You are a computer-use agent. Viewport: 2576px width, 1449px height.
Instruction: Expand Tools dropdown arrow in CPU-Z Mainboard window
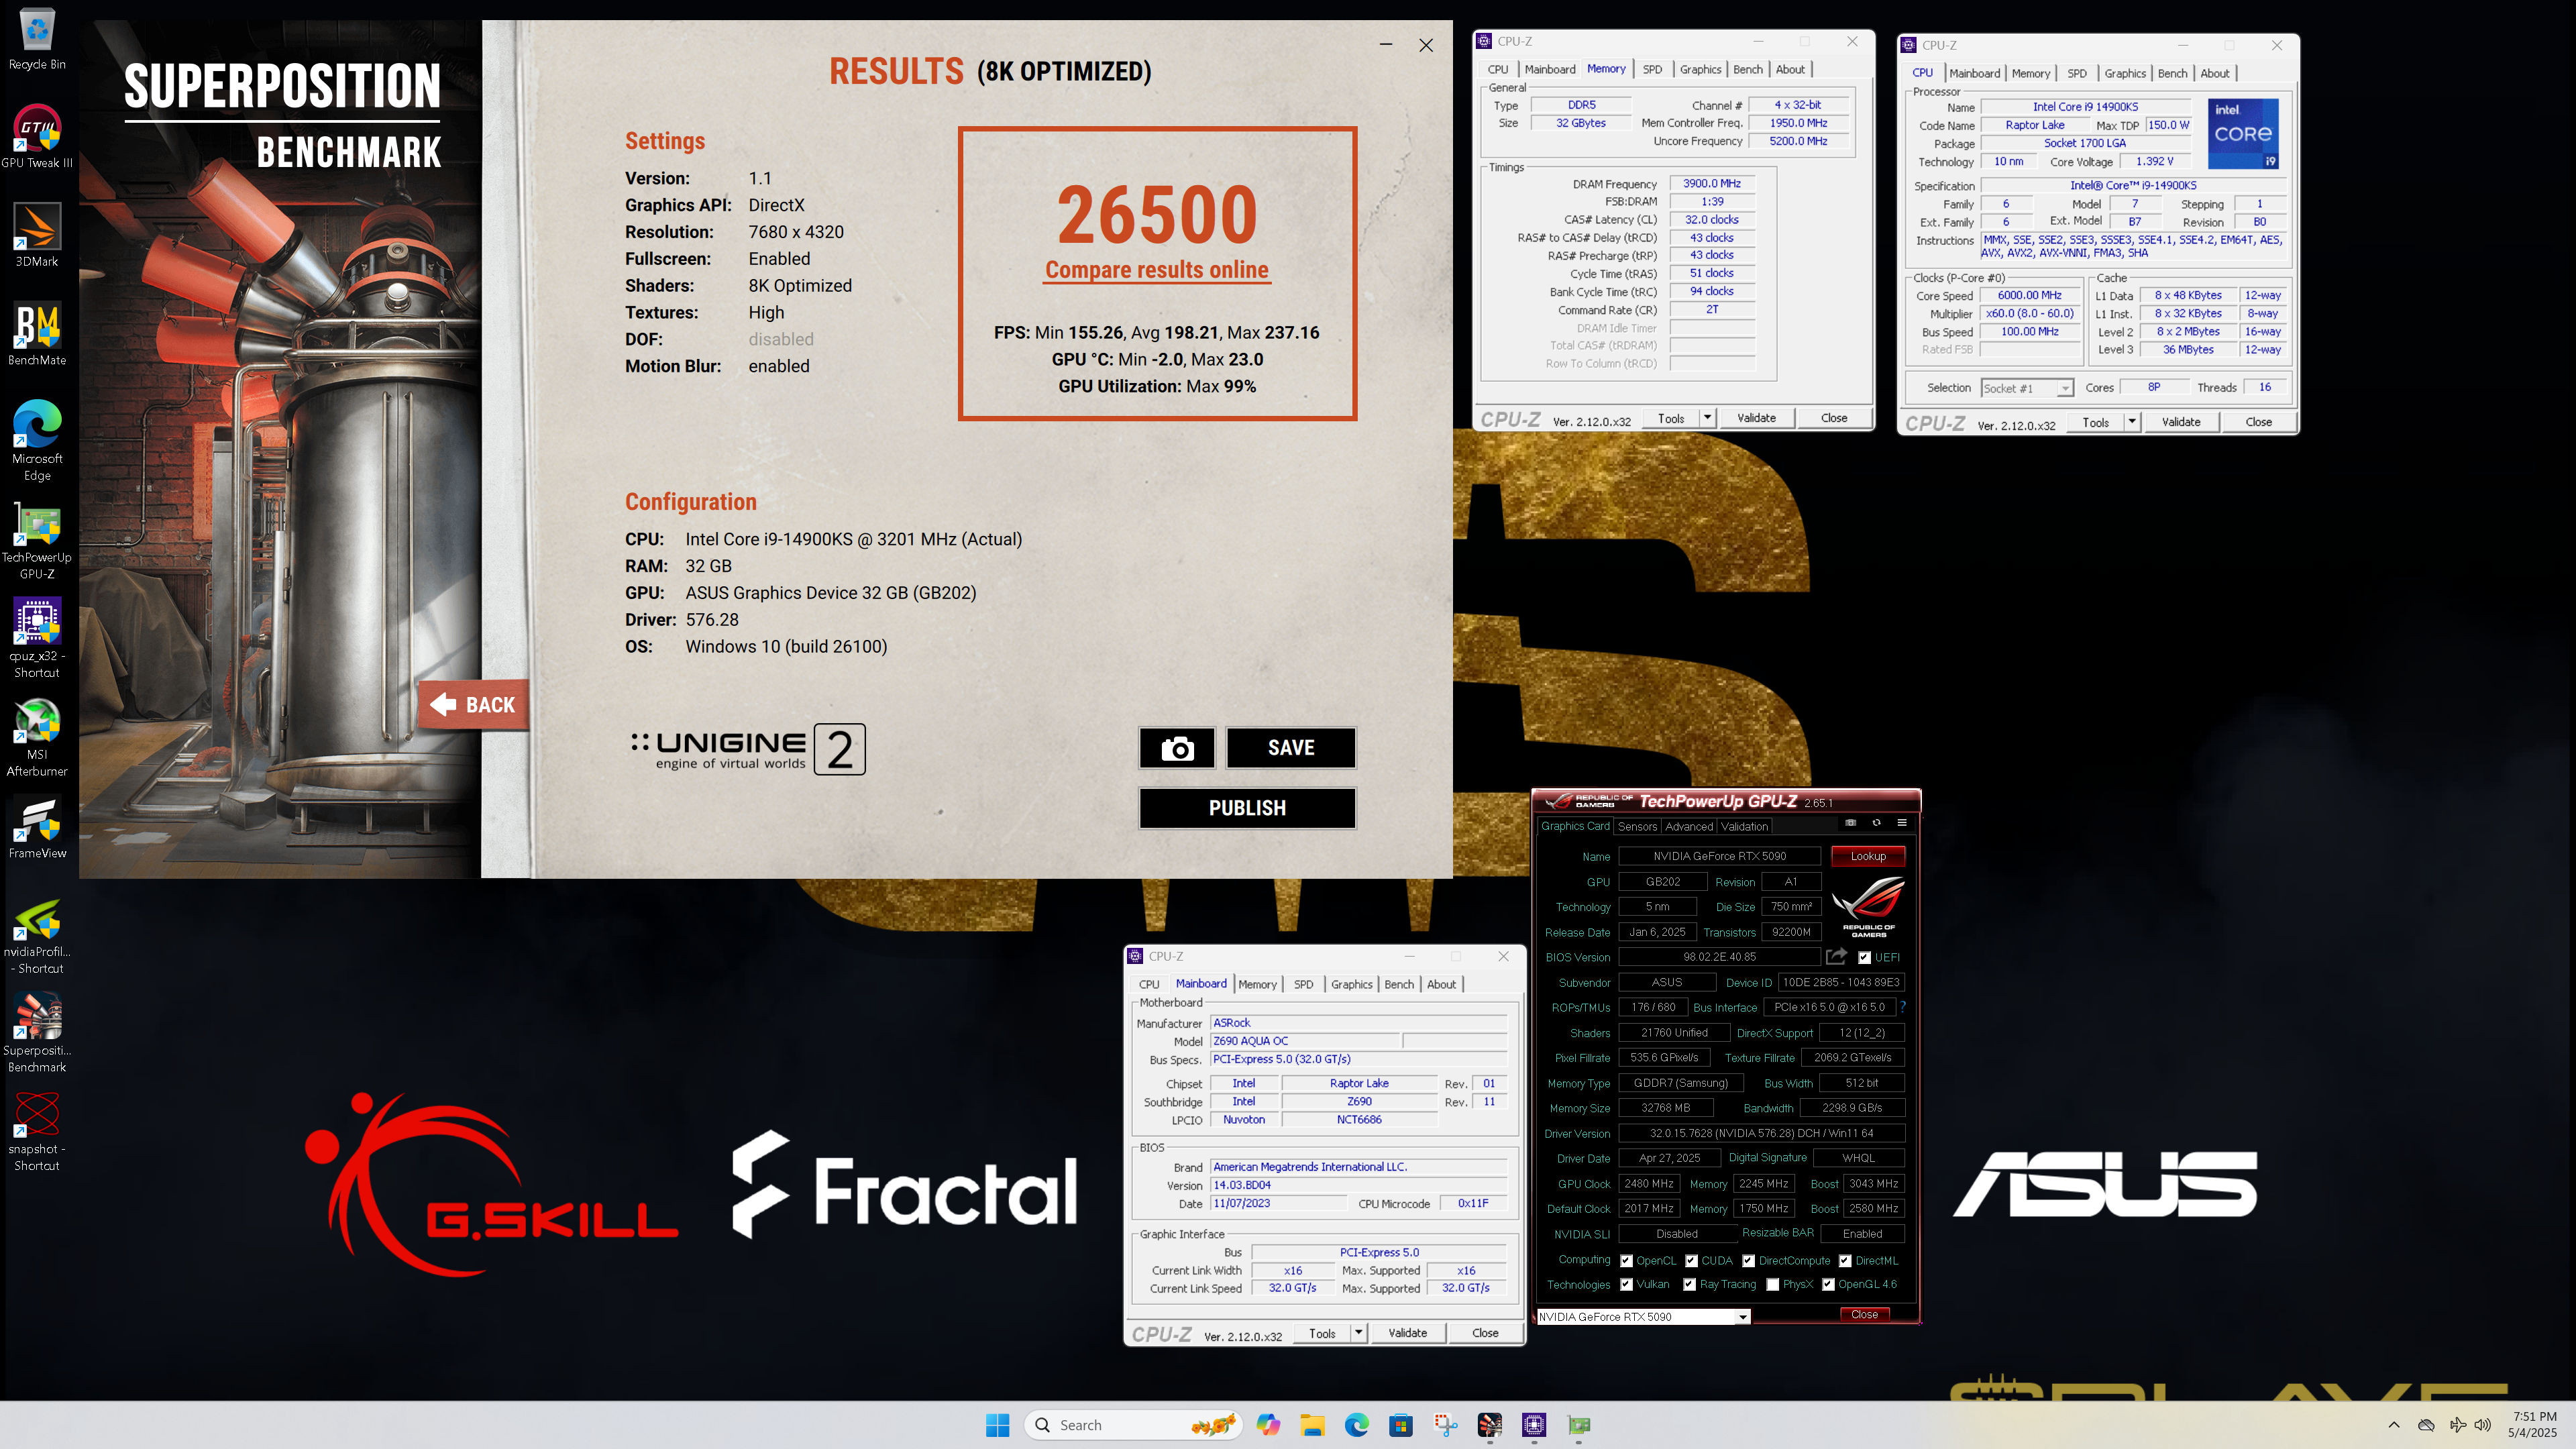[x=1358, y=1333]
